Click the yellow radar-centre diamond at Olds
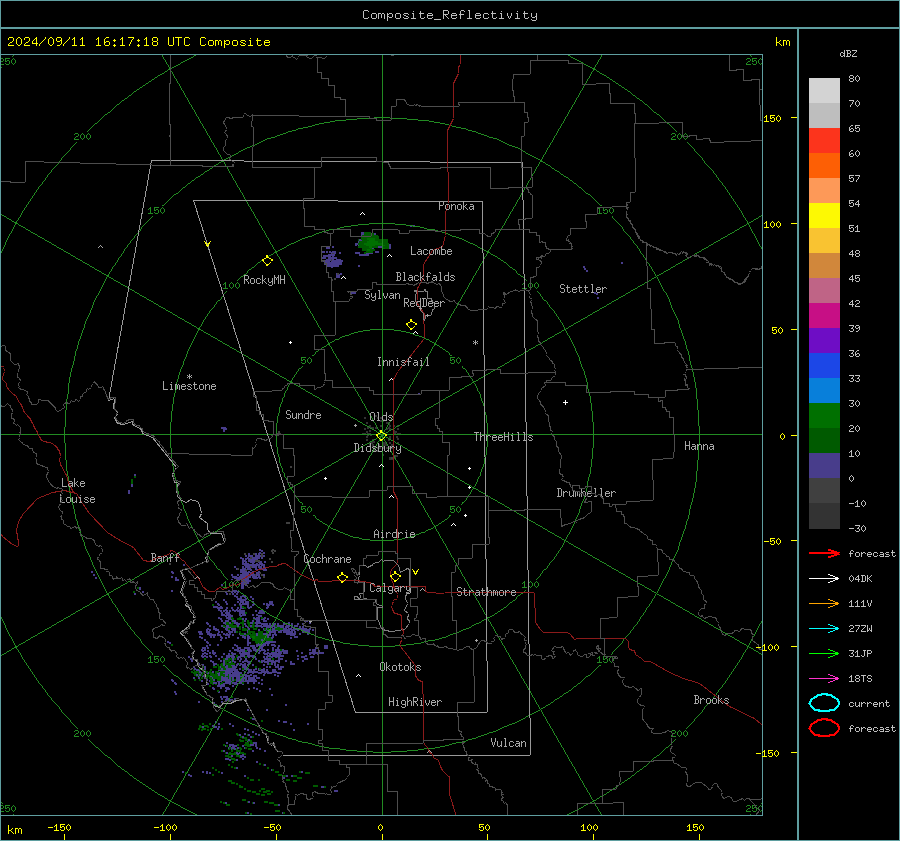This screenshot has height=841, width=900. (381, 436)
